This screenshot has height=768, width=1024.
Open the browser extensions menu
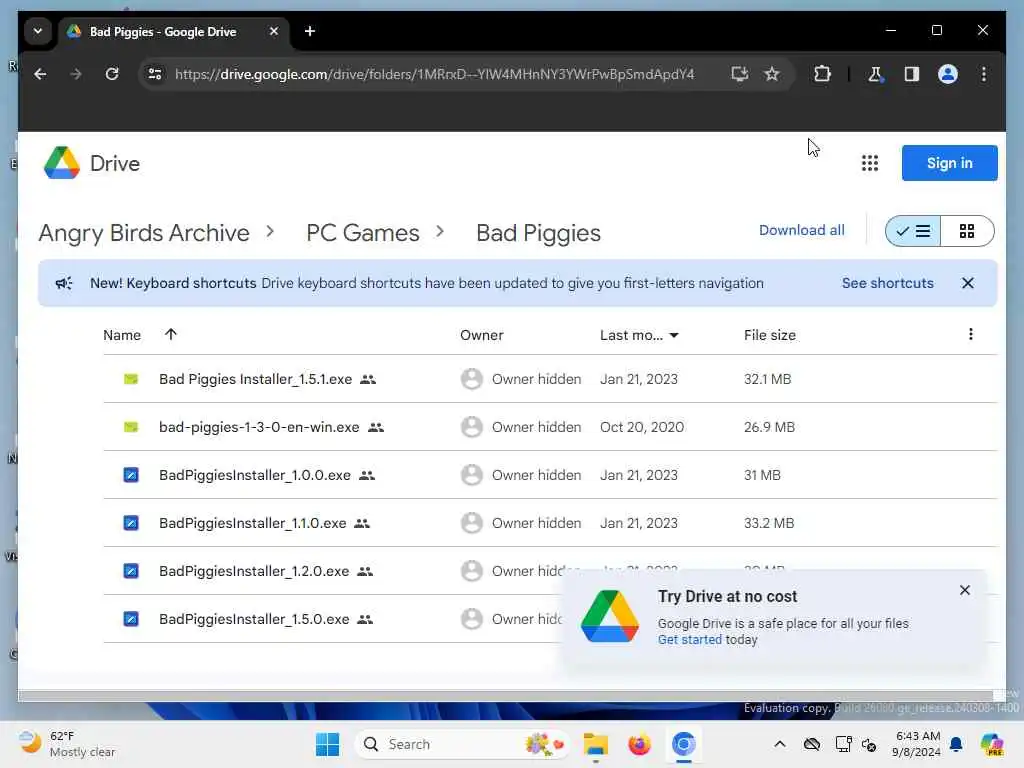click(x=822, y=74)
